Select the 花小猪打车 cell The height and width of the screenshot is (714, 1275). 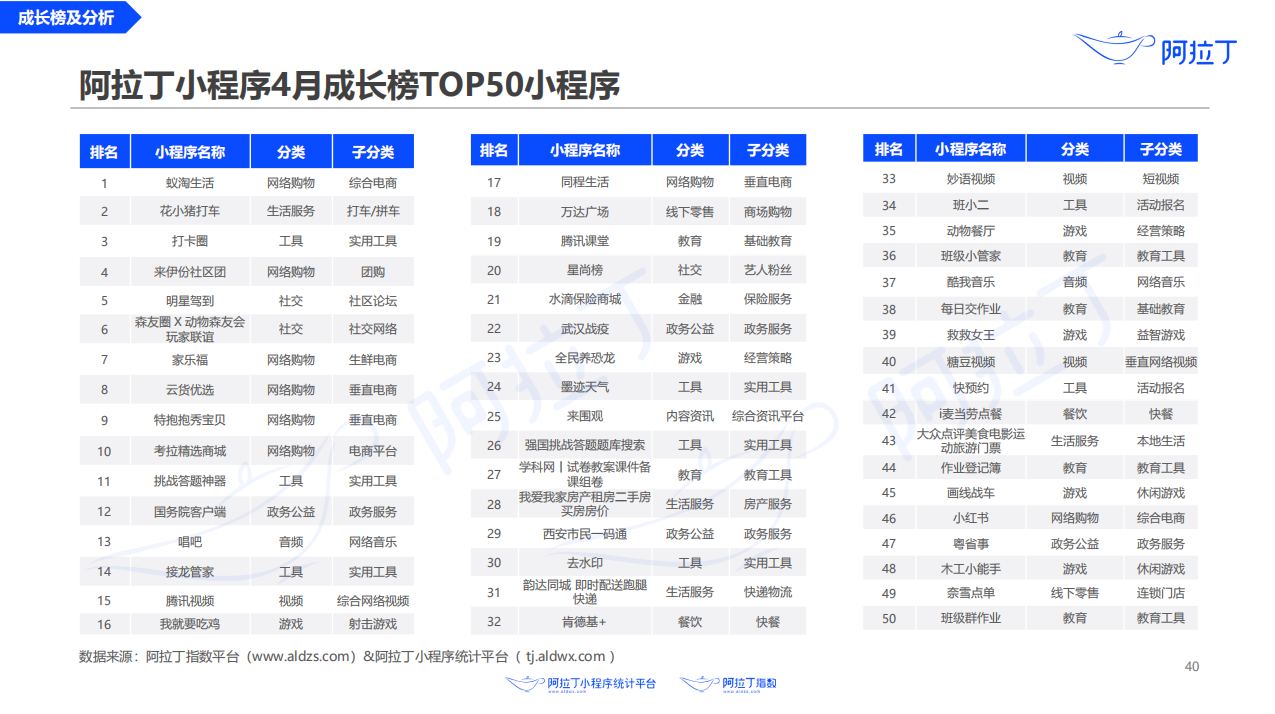tap(190, 212)
